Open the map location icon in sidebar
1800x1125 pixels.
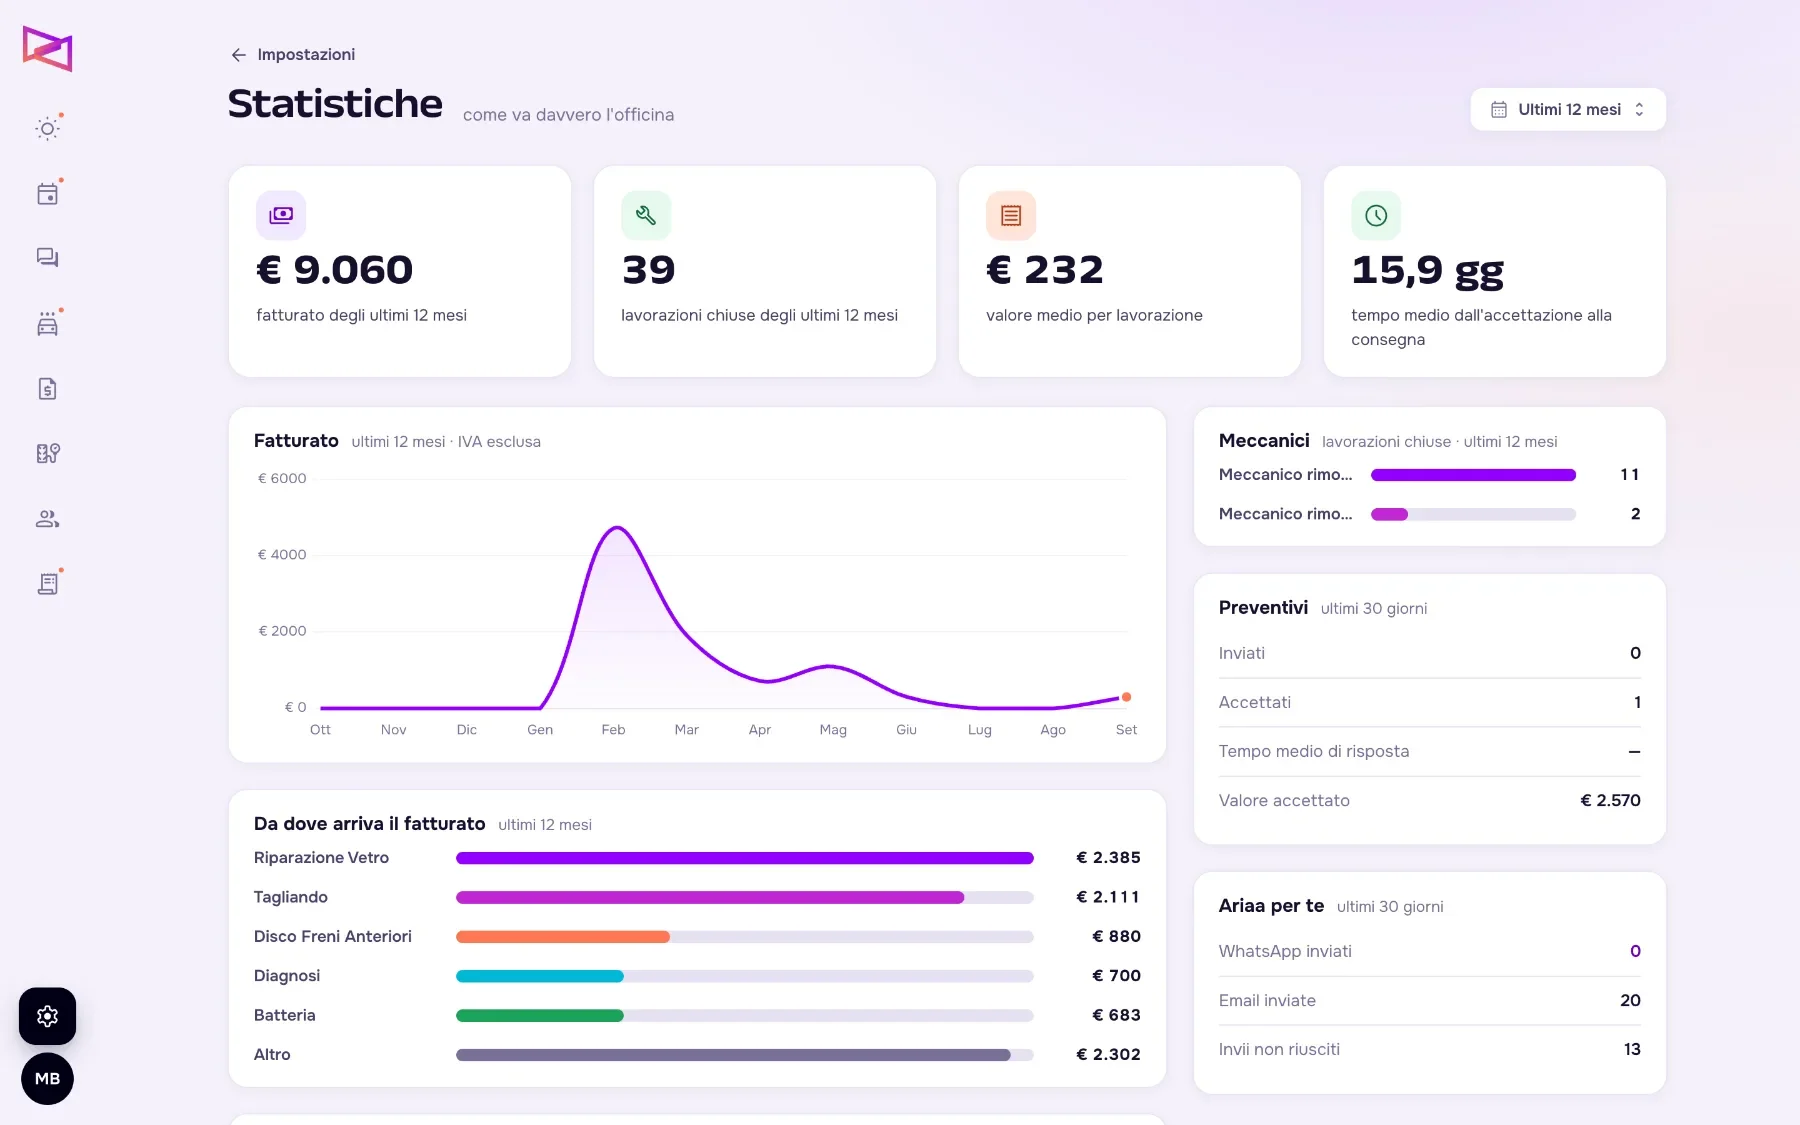click(x=47, y=454)
